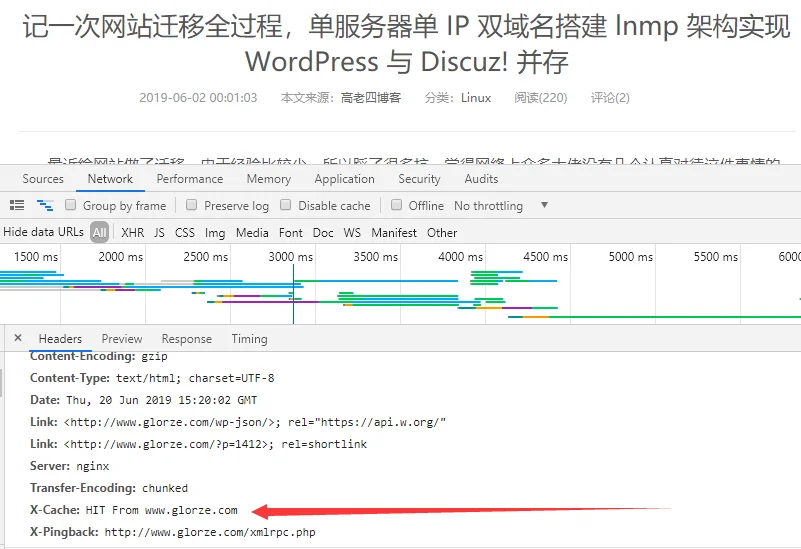Check the Disable cache option

click(286, 205)
